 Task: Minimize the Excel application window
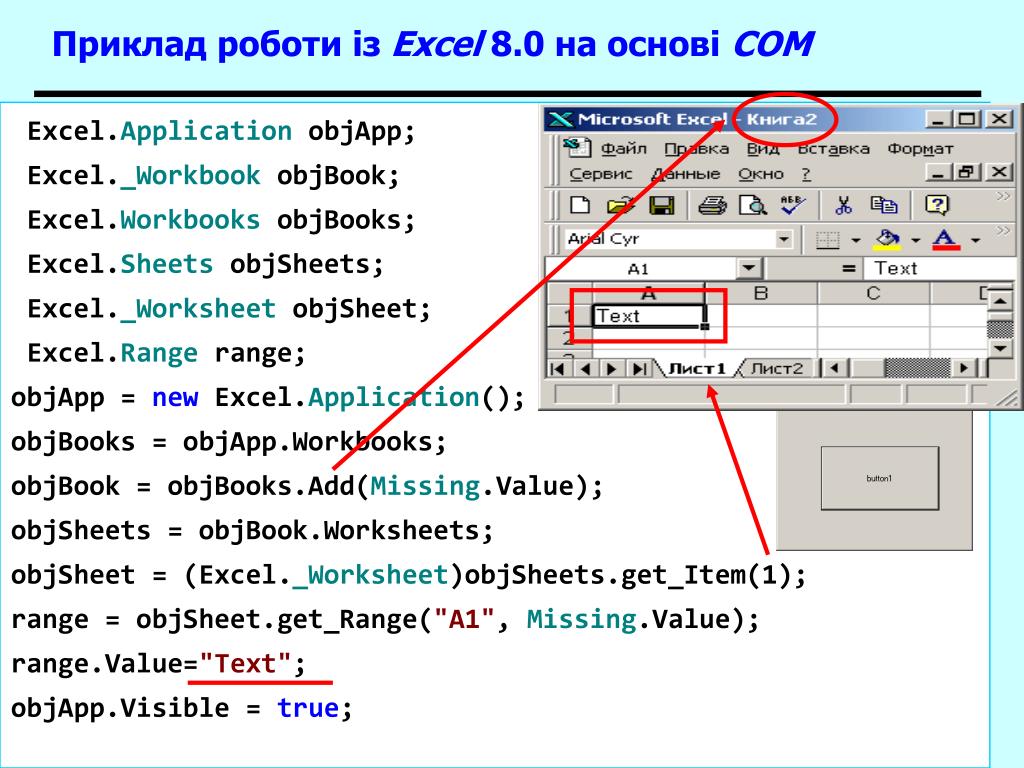click(x=938, y=120)
